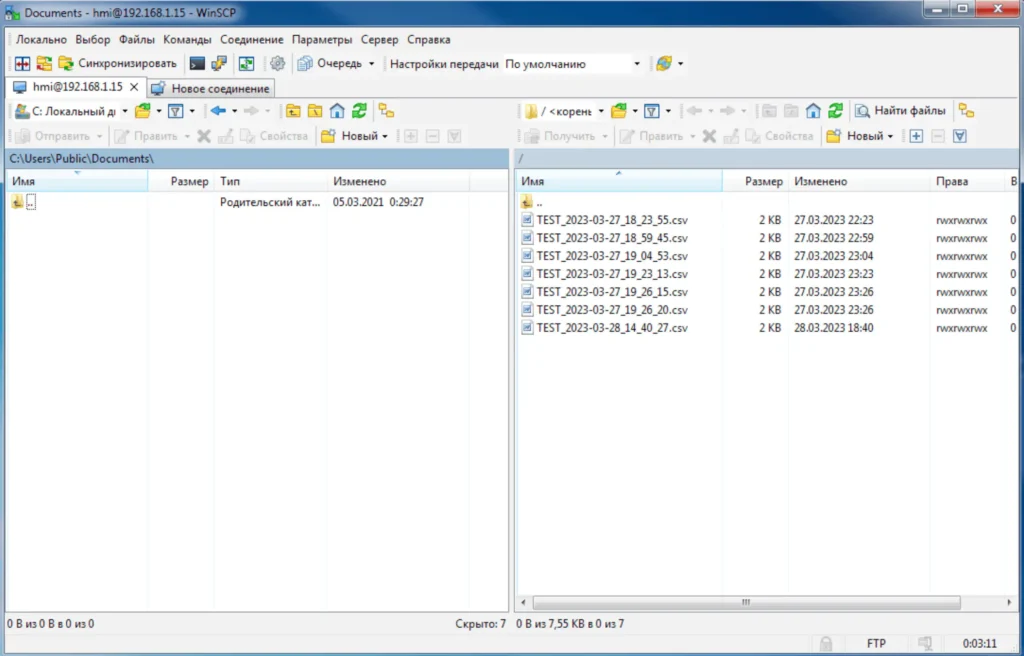The width and height of the screenshot is (1024, 656).
Task: Click the remote panel filter icon
Action: tap(651, 111)
